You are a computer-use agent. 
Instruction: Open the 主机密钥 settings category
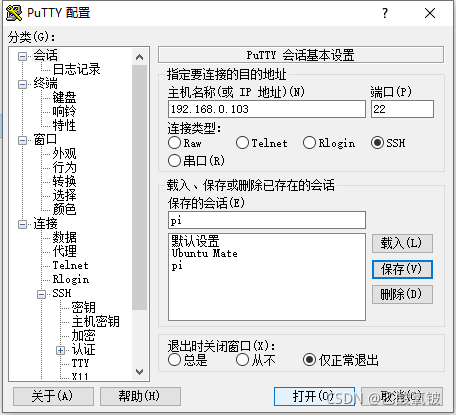coord(96,321)
